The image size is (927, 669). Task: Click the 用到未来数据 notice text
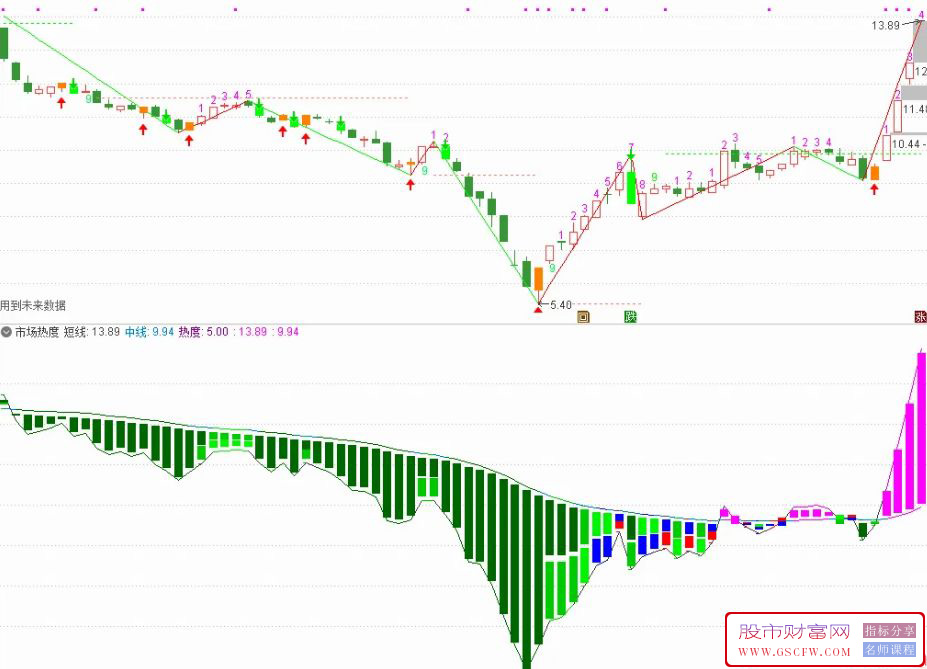coord(33,306)
